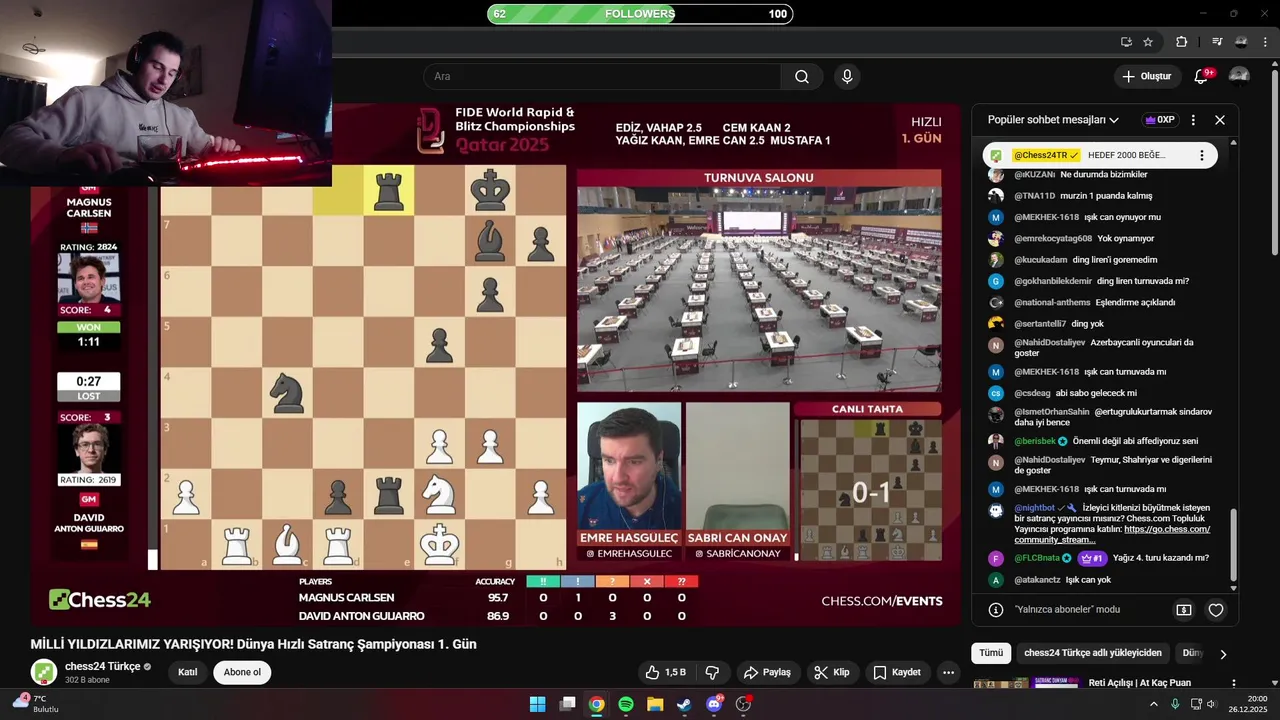Open Steam from the taskbar
This screenshot has width=1280, height=720.
(x=684, y=704)
